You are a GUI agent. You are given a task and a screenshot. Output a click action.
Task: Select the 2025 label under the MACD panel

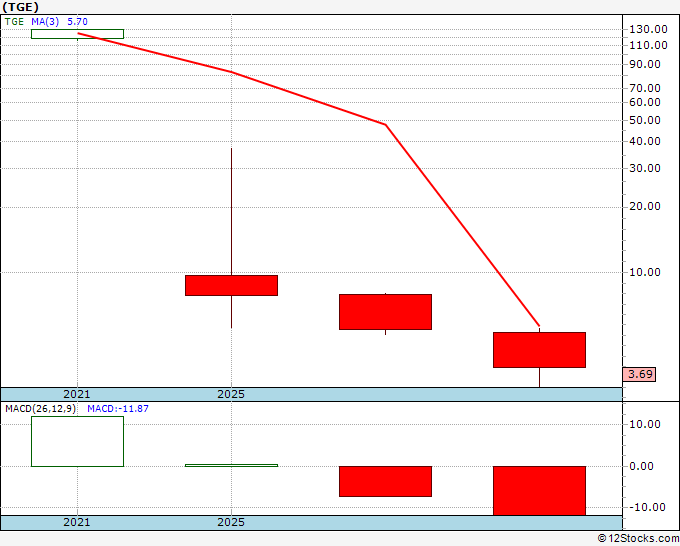(x=231, y=522)
